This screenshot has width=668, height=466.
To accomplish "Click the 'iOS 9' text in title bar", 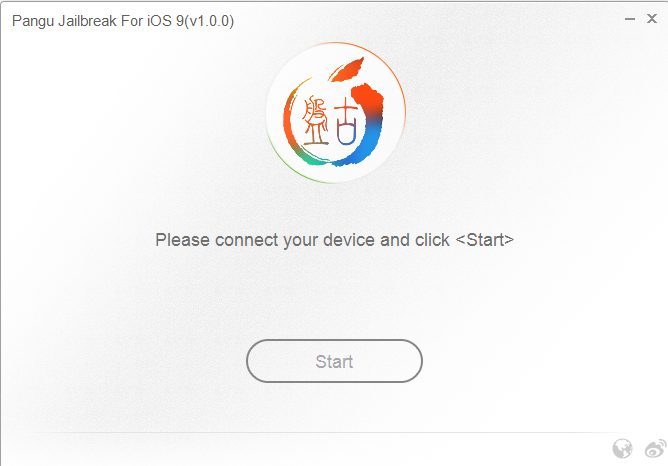I will pyautogui.click(x=165, y=20).
